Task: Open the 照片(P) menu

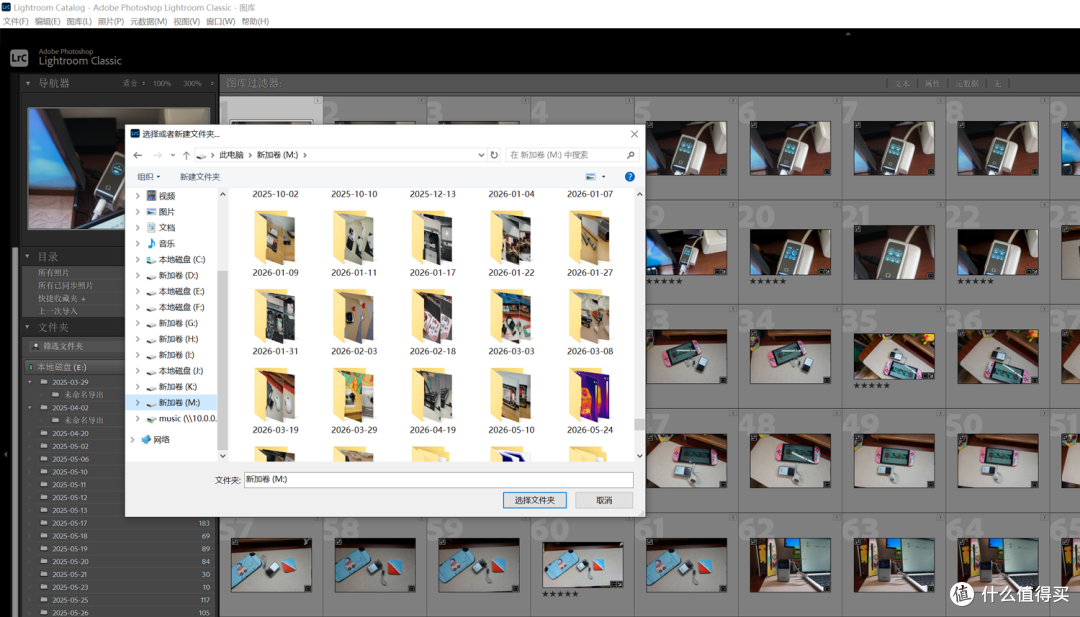Action: pyautogui.click(x=111, y=21)
